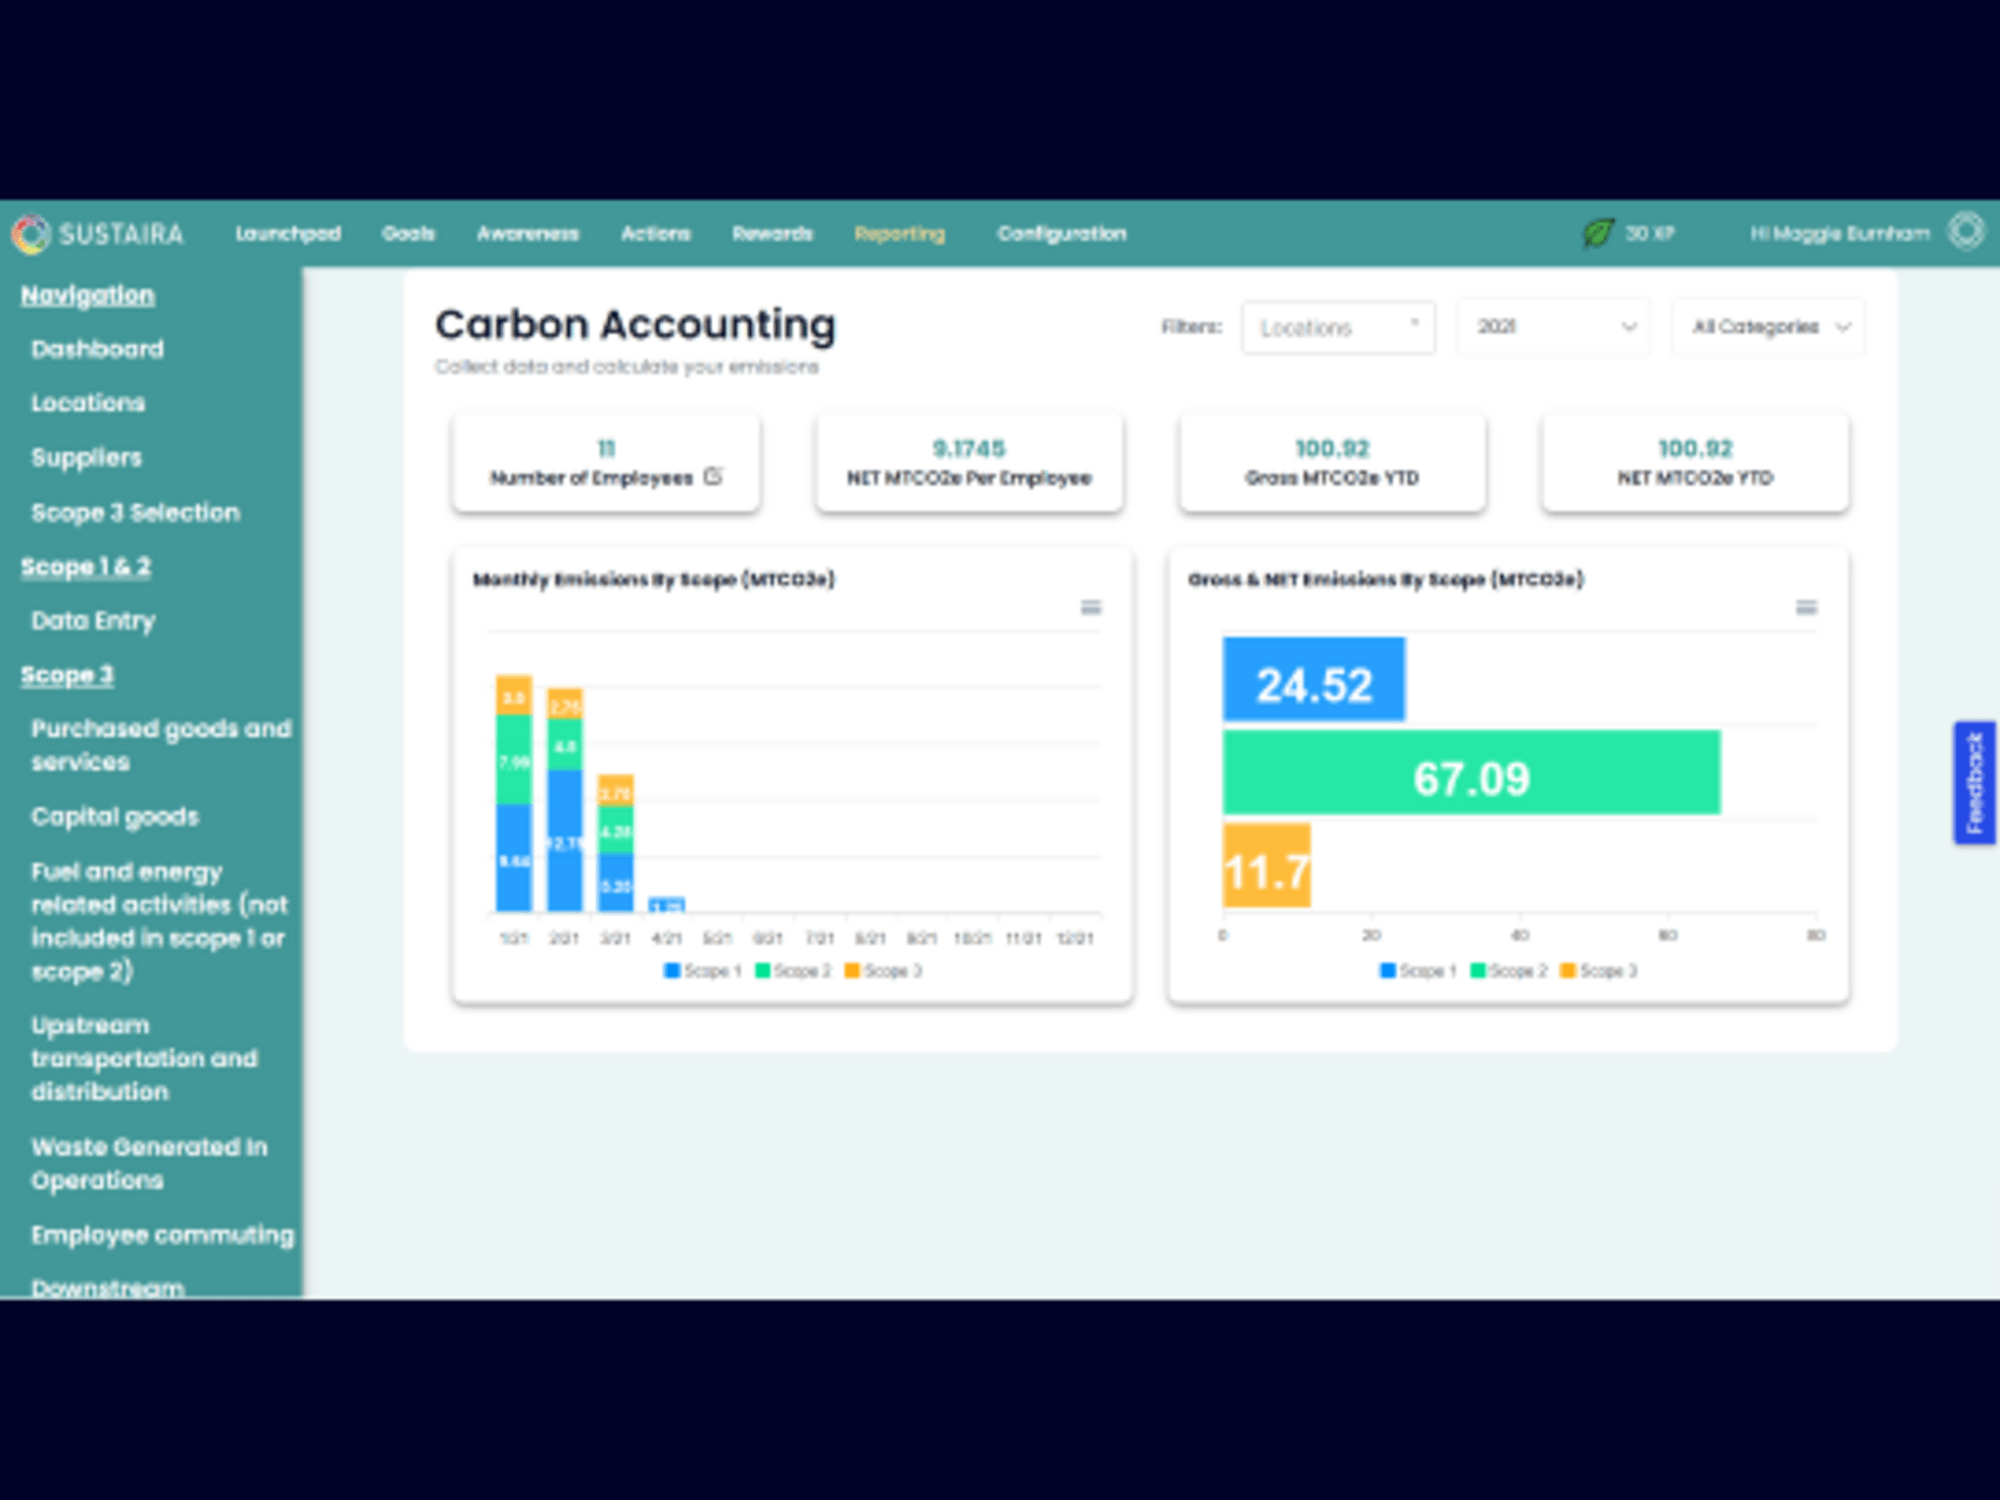Open Data Entry in the sidebar
Image resolution: width=2000 pixels, height=1500 pixels.
coord(93,621)
